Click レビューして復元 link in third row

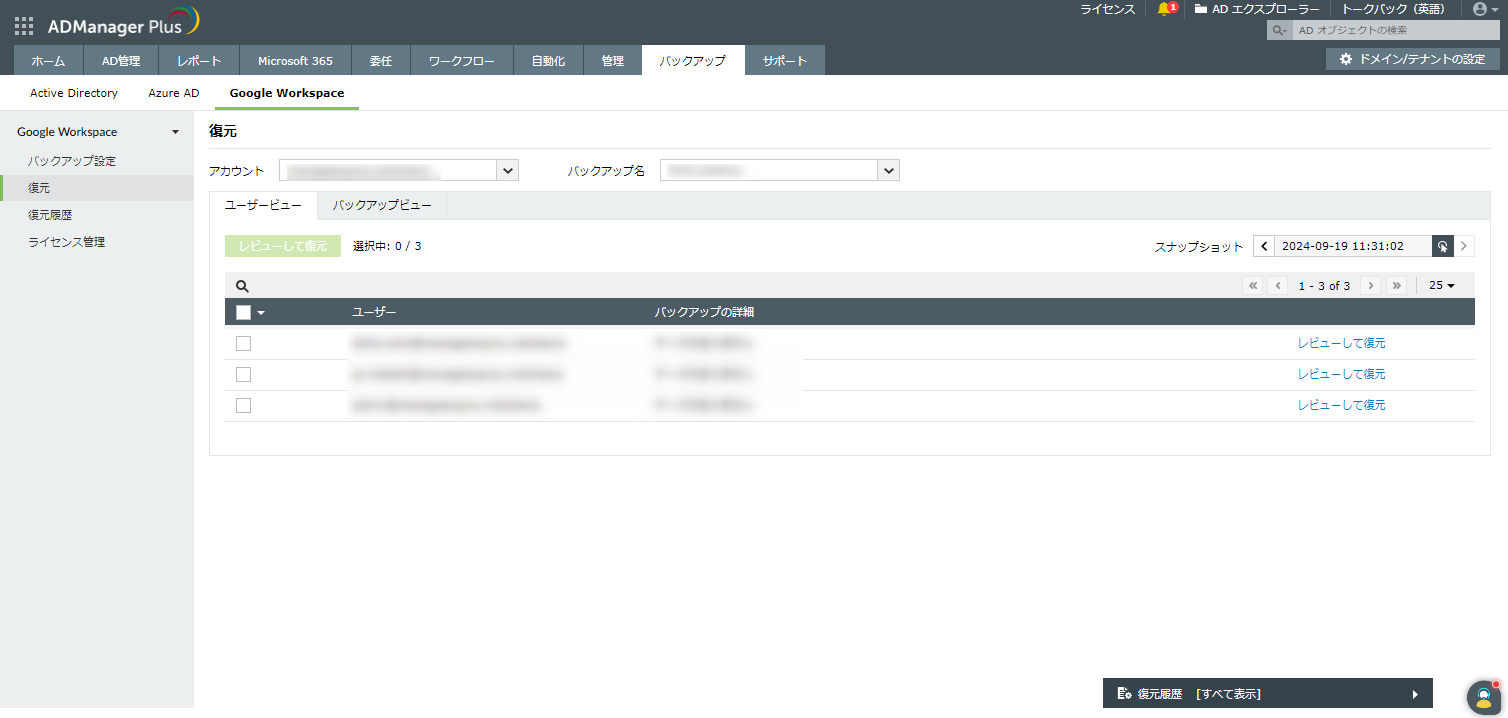1341,405
